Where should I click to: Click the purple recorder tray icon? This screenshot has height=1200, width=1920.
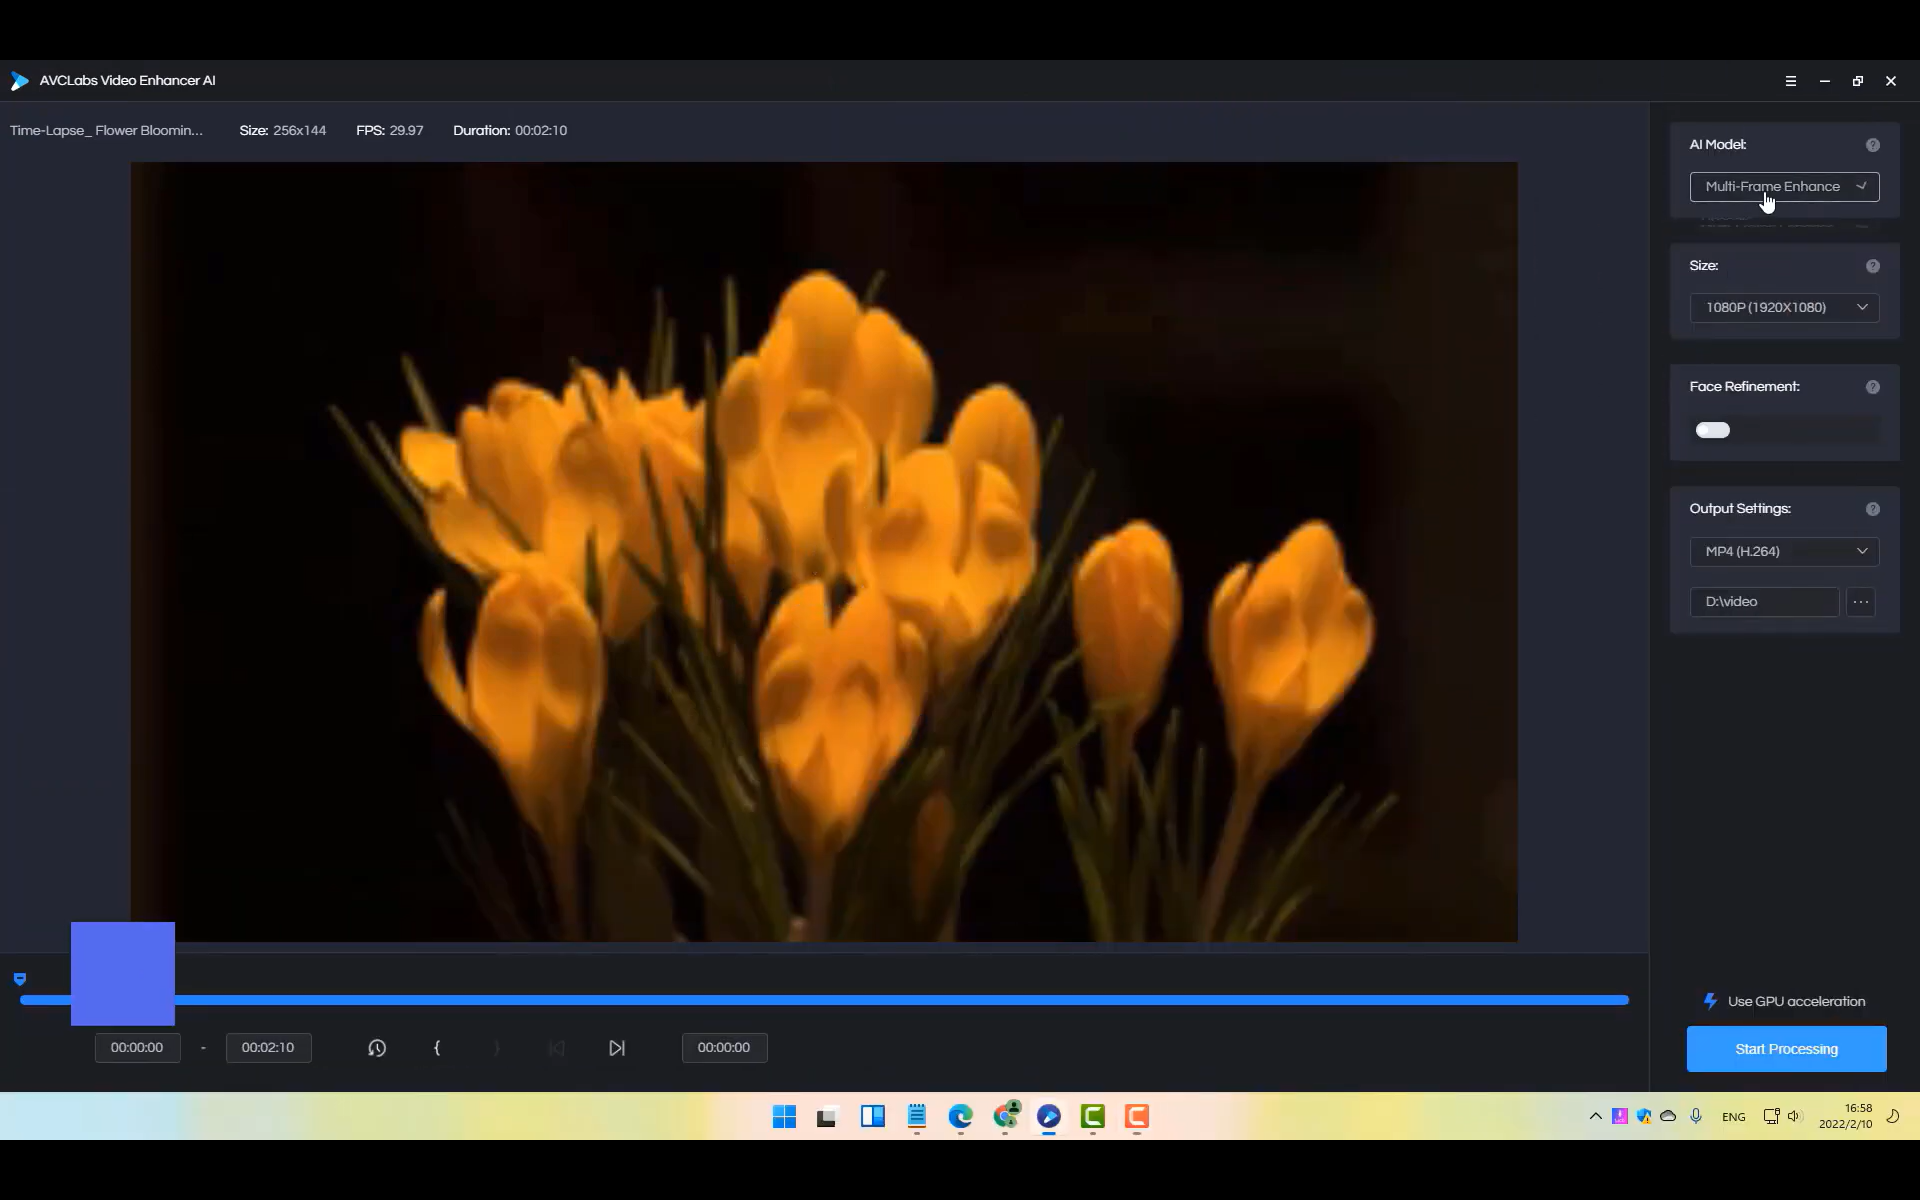[1620, 1116]
